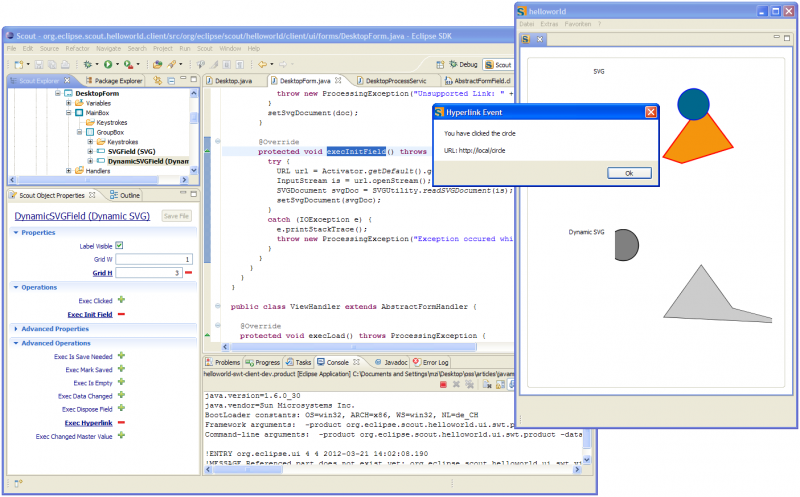Viewport: 800px width, 497px height.
Task: Expand the Handlers tree node
Action: pyautogui.click(x=68, y=171)
